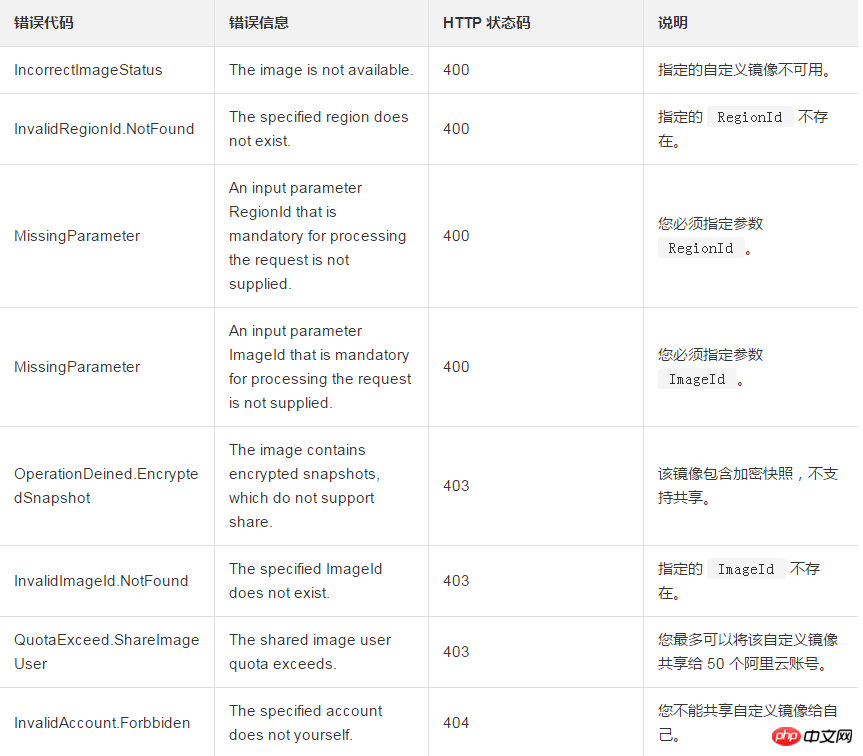Click 404 status in InvalidAccount.Forbbiden row
Image resolution: width=863 pixels, height=756 pixels.
tap(456, 723)
